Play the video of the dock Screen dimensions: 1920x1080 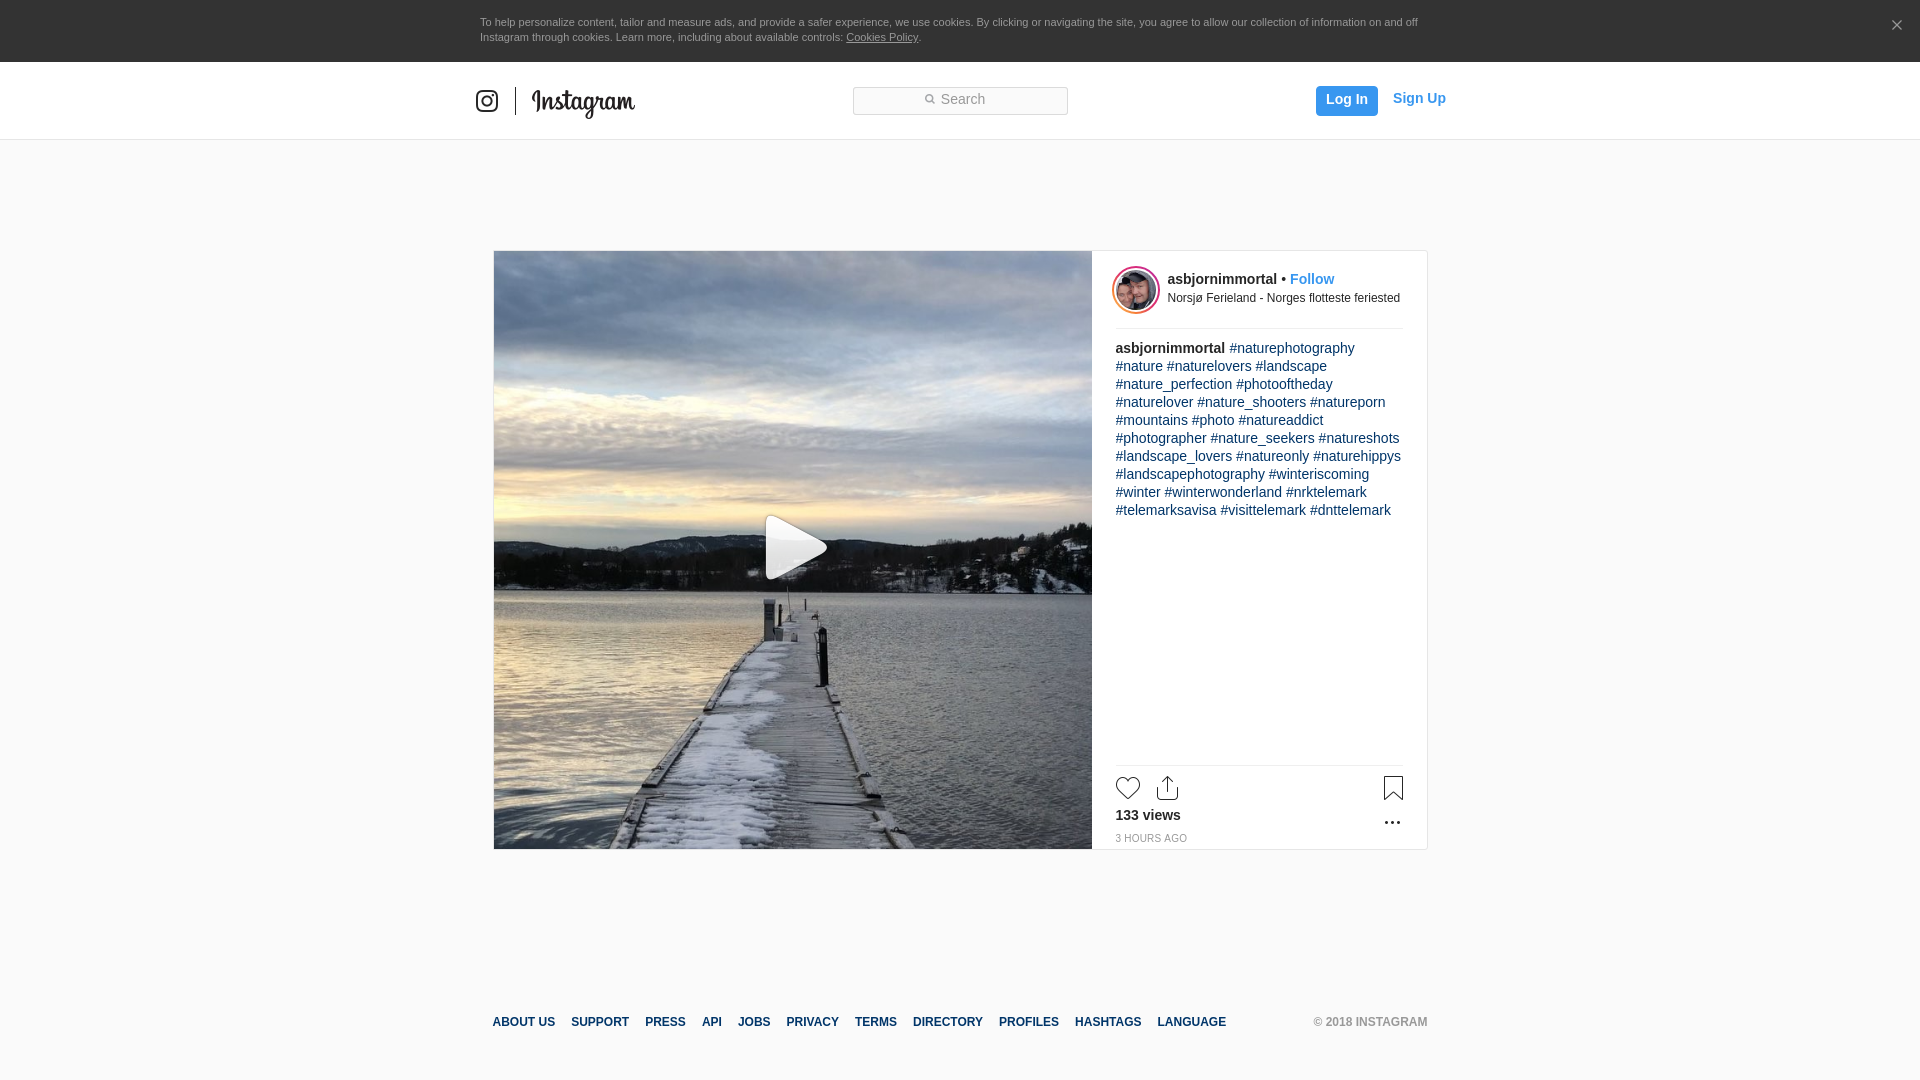click(x=794, y=548)
